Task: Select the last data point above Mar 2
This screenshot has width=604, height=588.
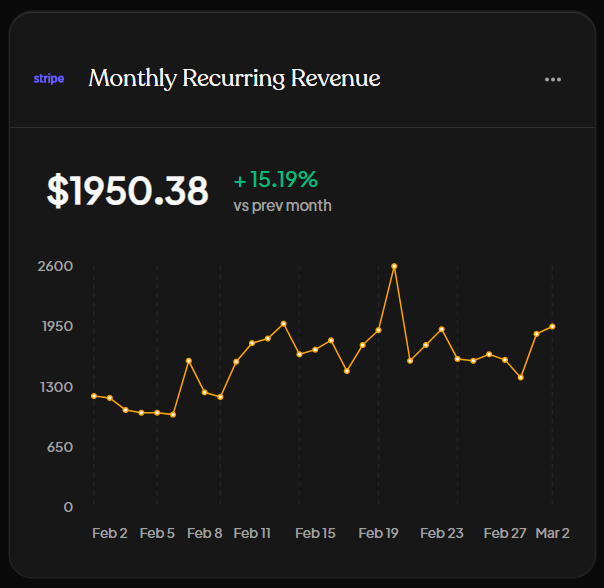Action: [552, 327]
